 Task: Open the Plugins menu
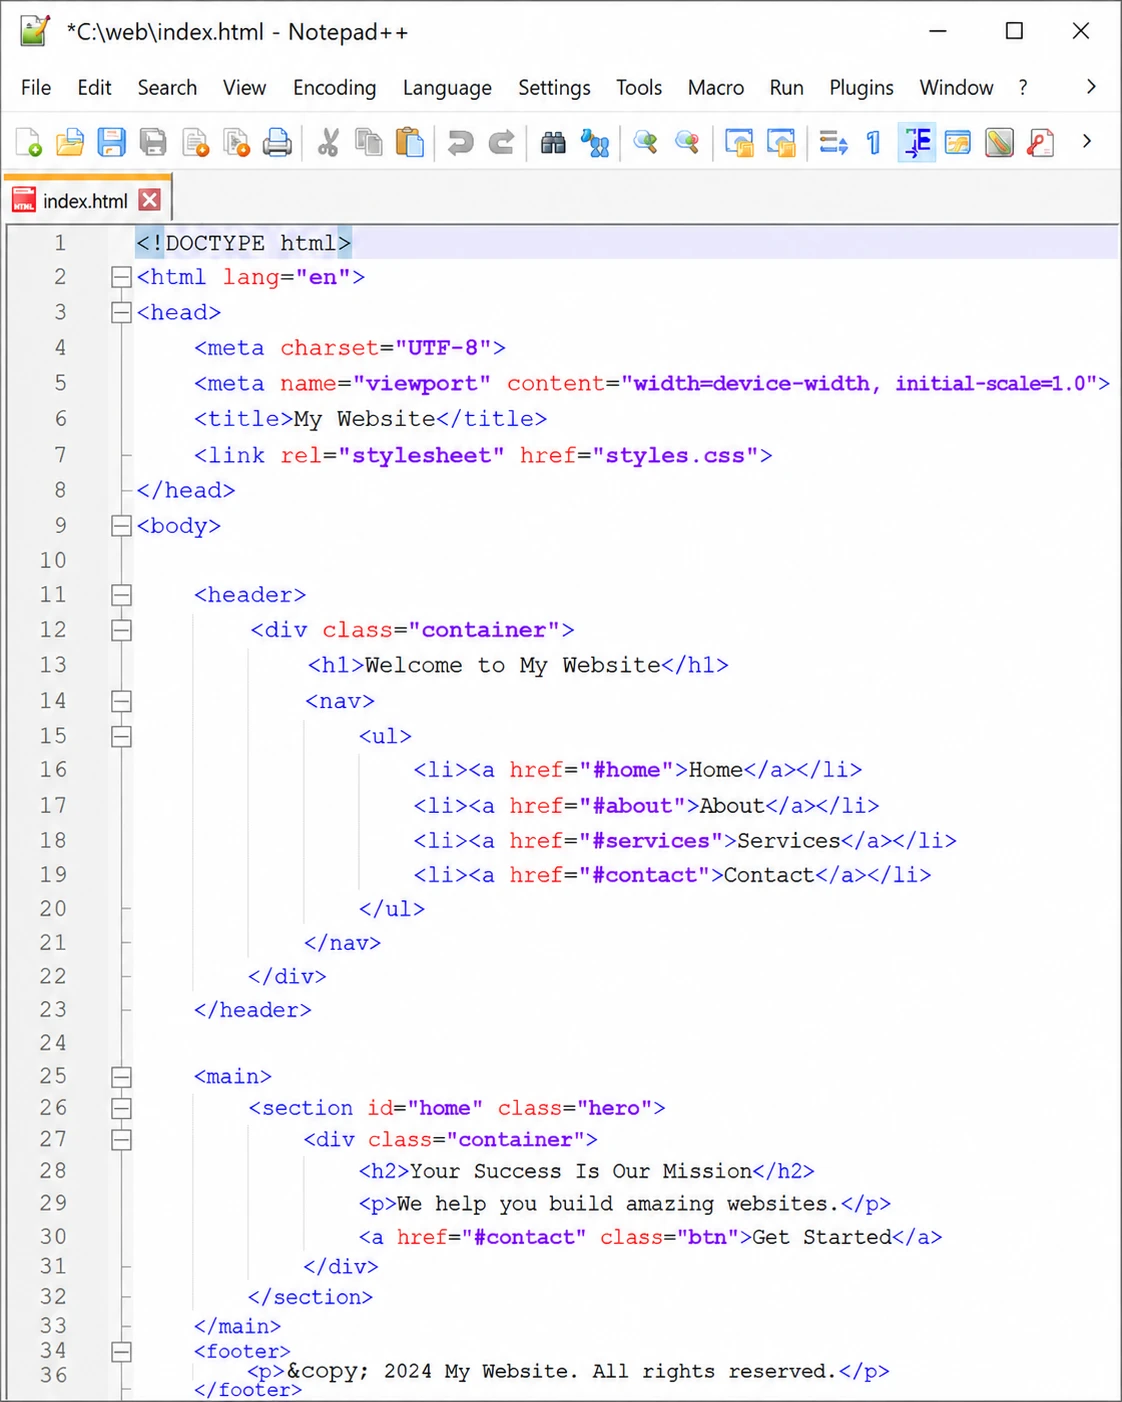(x=861, y=88)
